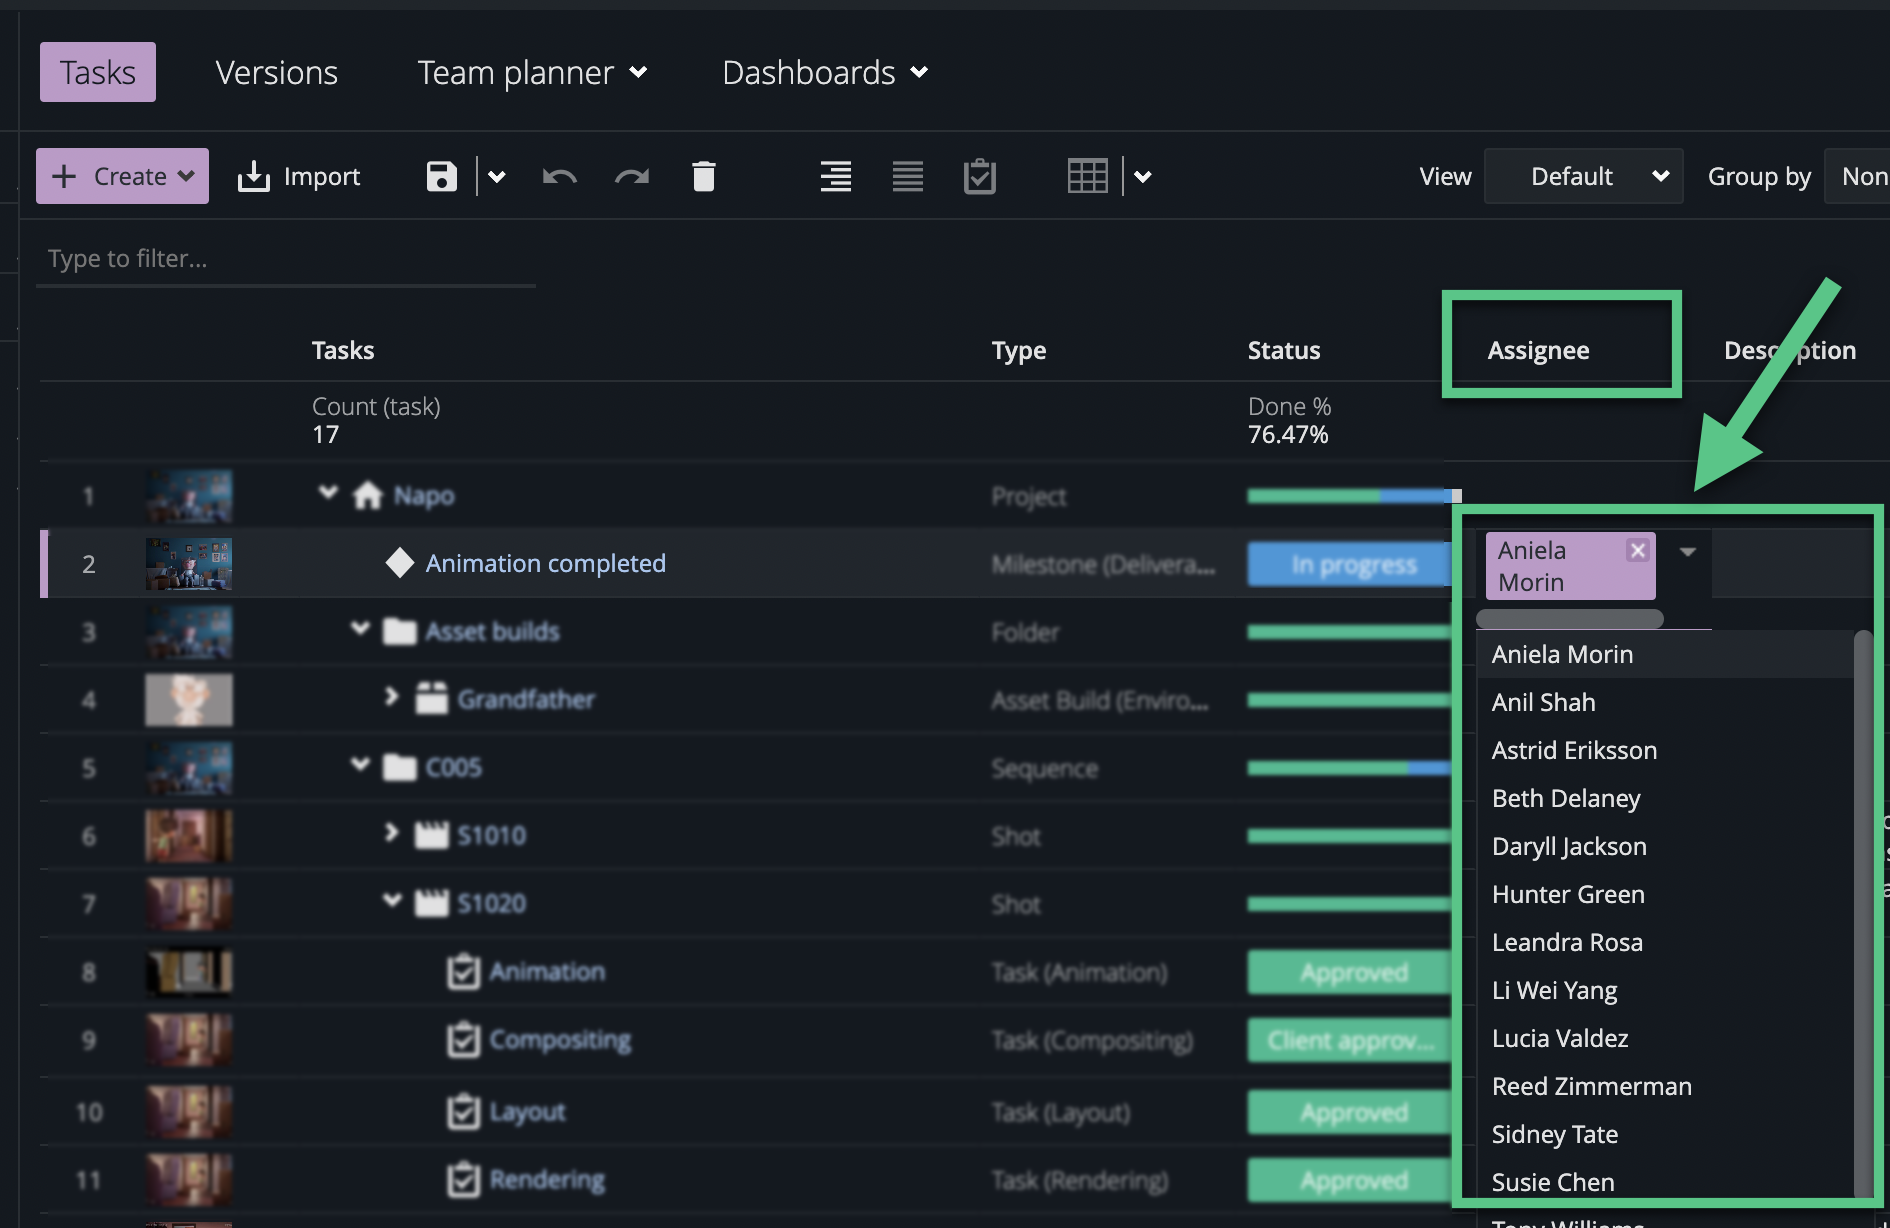Click the grid columns table icon
The height and width of the screenshot is (1228, 1890).
click(1087, 177)
